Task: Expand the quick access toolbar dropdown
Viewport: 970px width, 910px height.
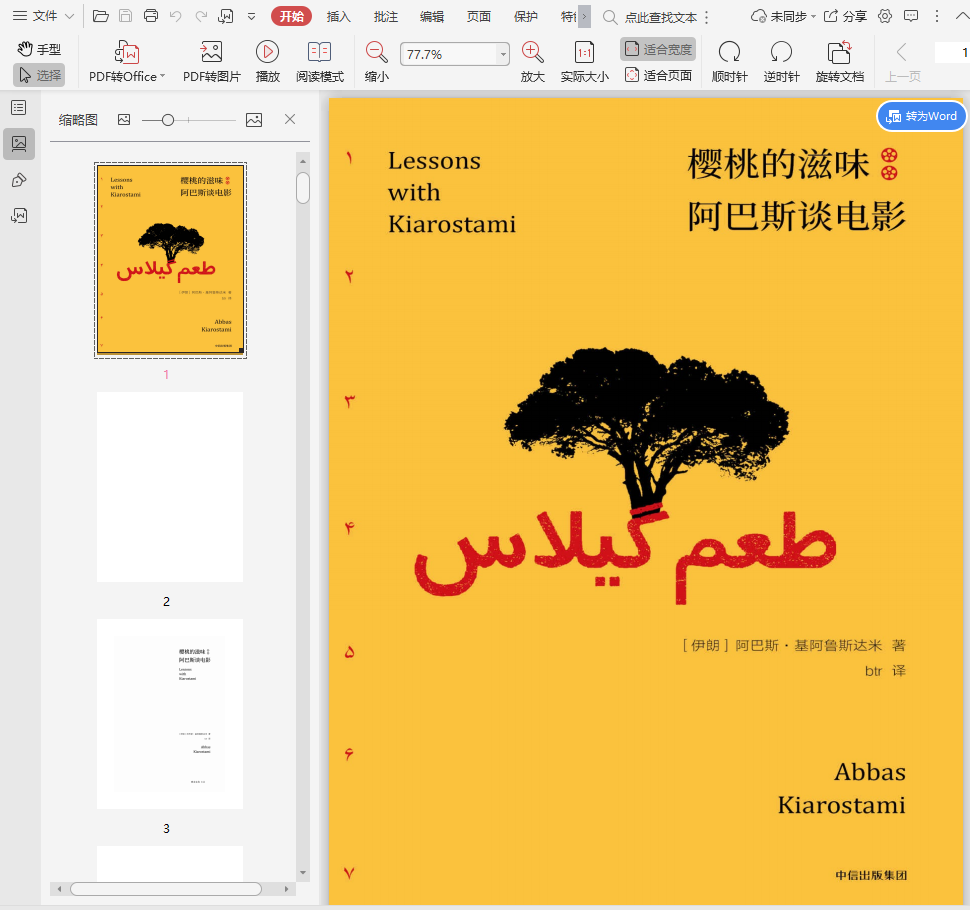Action: pos(251,17)
